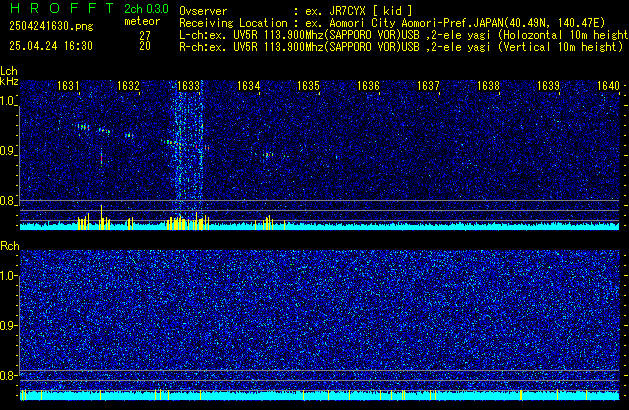The height and width of the screenshot is (410, 629).
Task: Click the Rch channel label
Action: pos(10,246)
